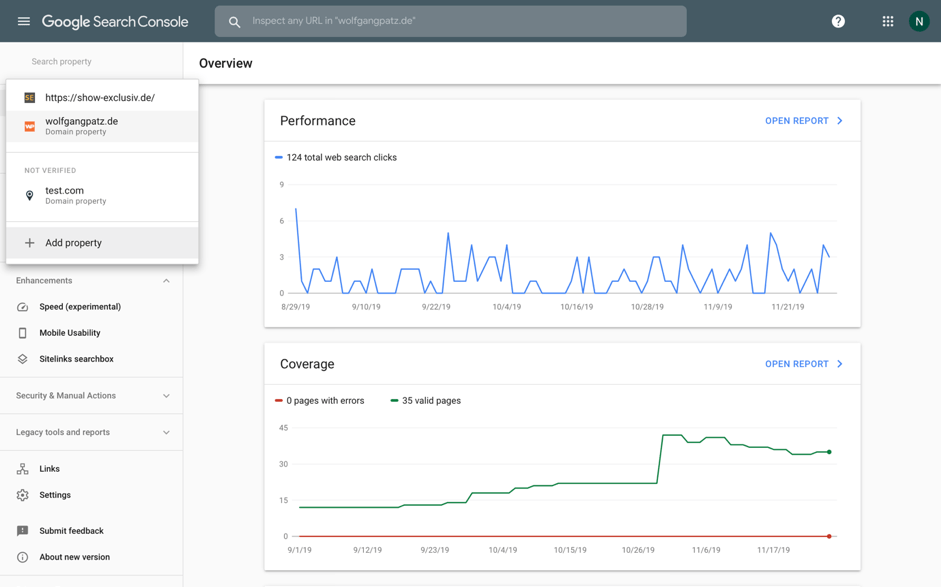Click the Sitelinks searchbox layers icon
Screen dimensions: 941x587
click(x=22, y=359)
